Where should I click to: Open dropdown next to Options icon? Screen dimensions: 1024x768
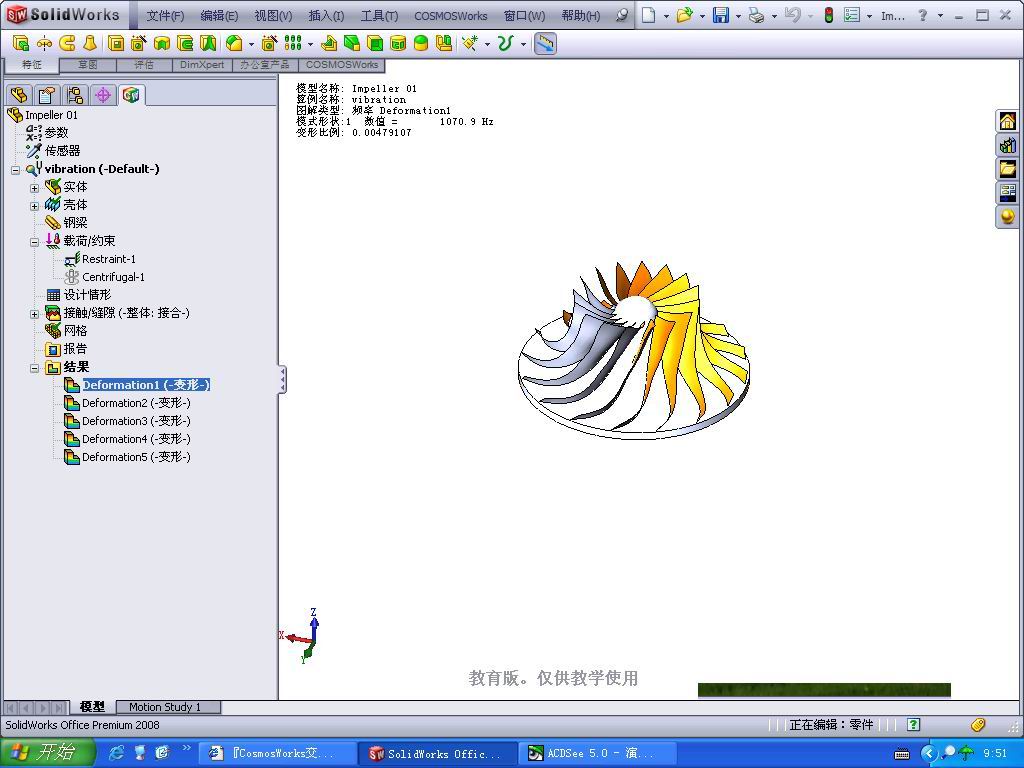(x=869, y=16)
